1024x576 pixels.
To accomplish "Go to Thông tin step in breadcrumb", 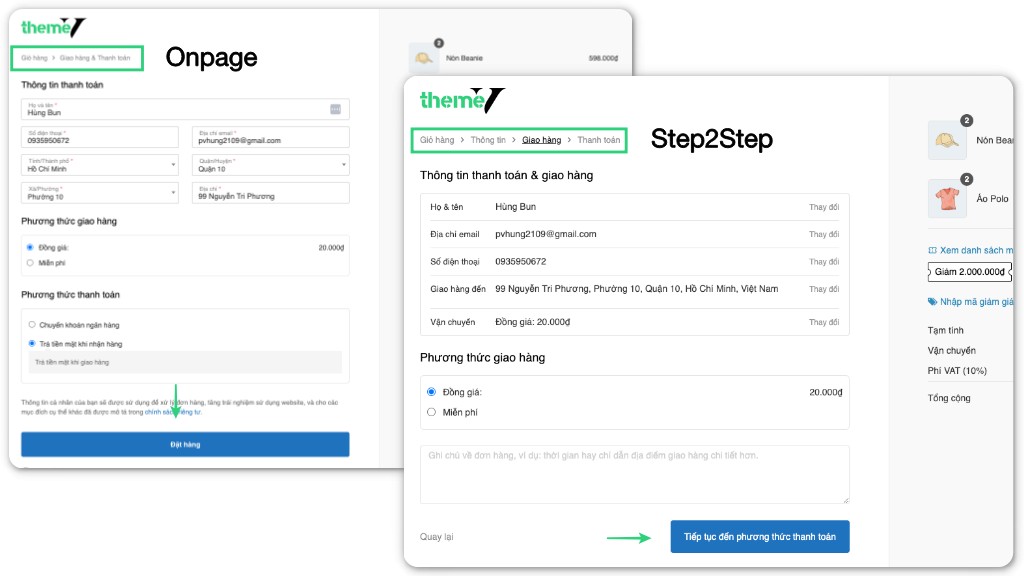I will point(489,140).
